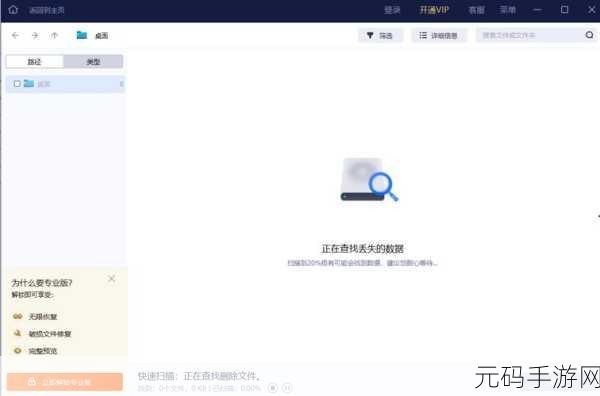600x396 pixels.
Task: Close the 为什么要专业版 promo panel
Action: coord(112,279)
